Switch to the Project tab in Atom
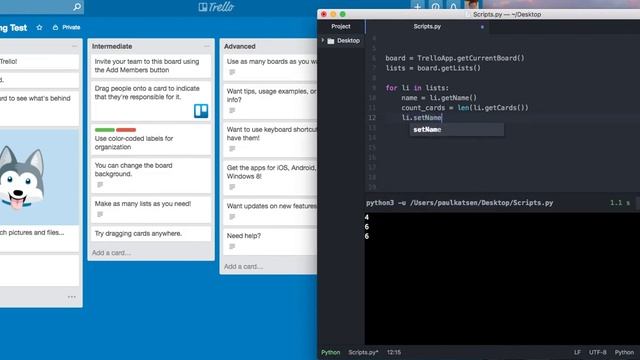 tap(341, 27)
